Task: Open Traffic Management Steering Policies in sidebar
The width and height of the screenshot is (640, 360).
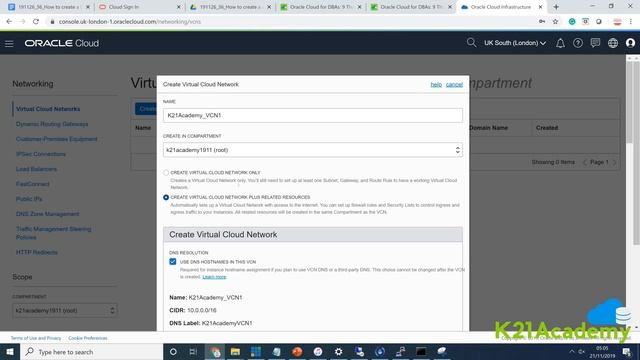Action: pyautogui.click(x=53, y=233)
